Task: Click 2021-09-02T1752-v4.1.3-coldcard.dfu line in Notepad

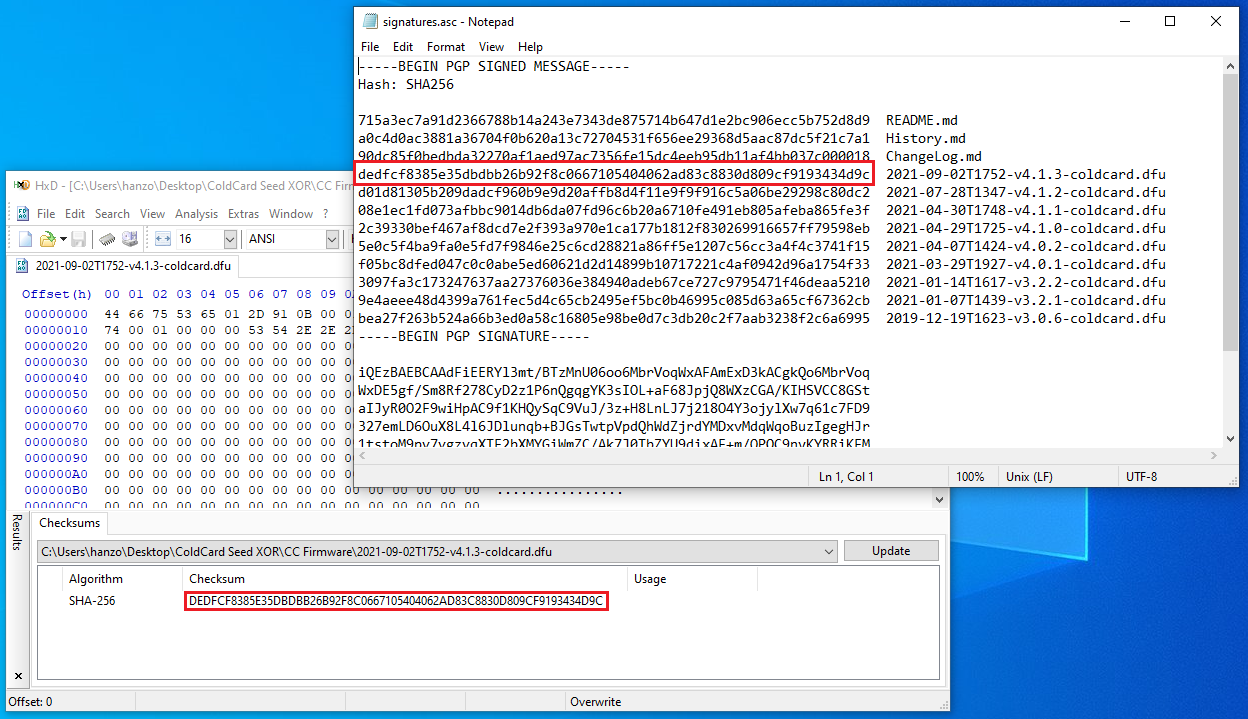Action: point(1026,174)
